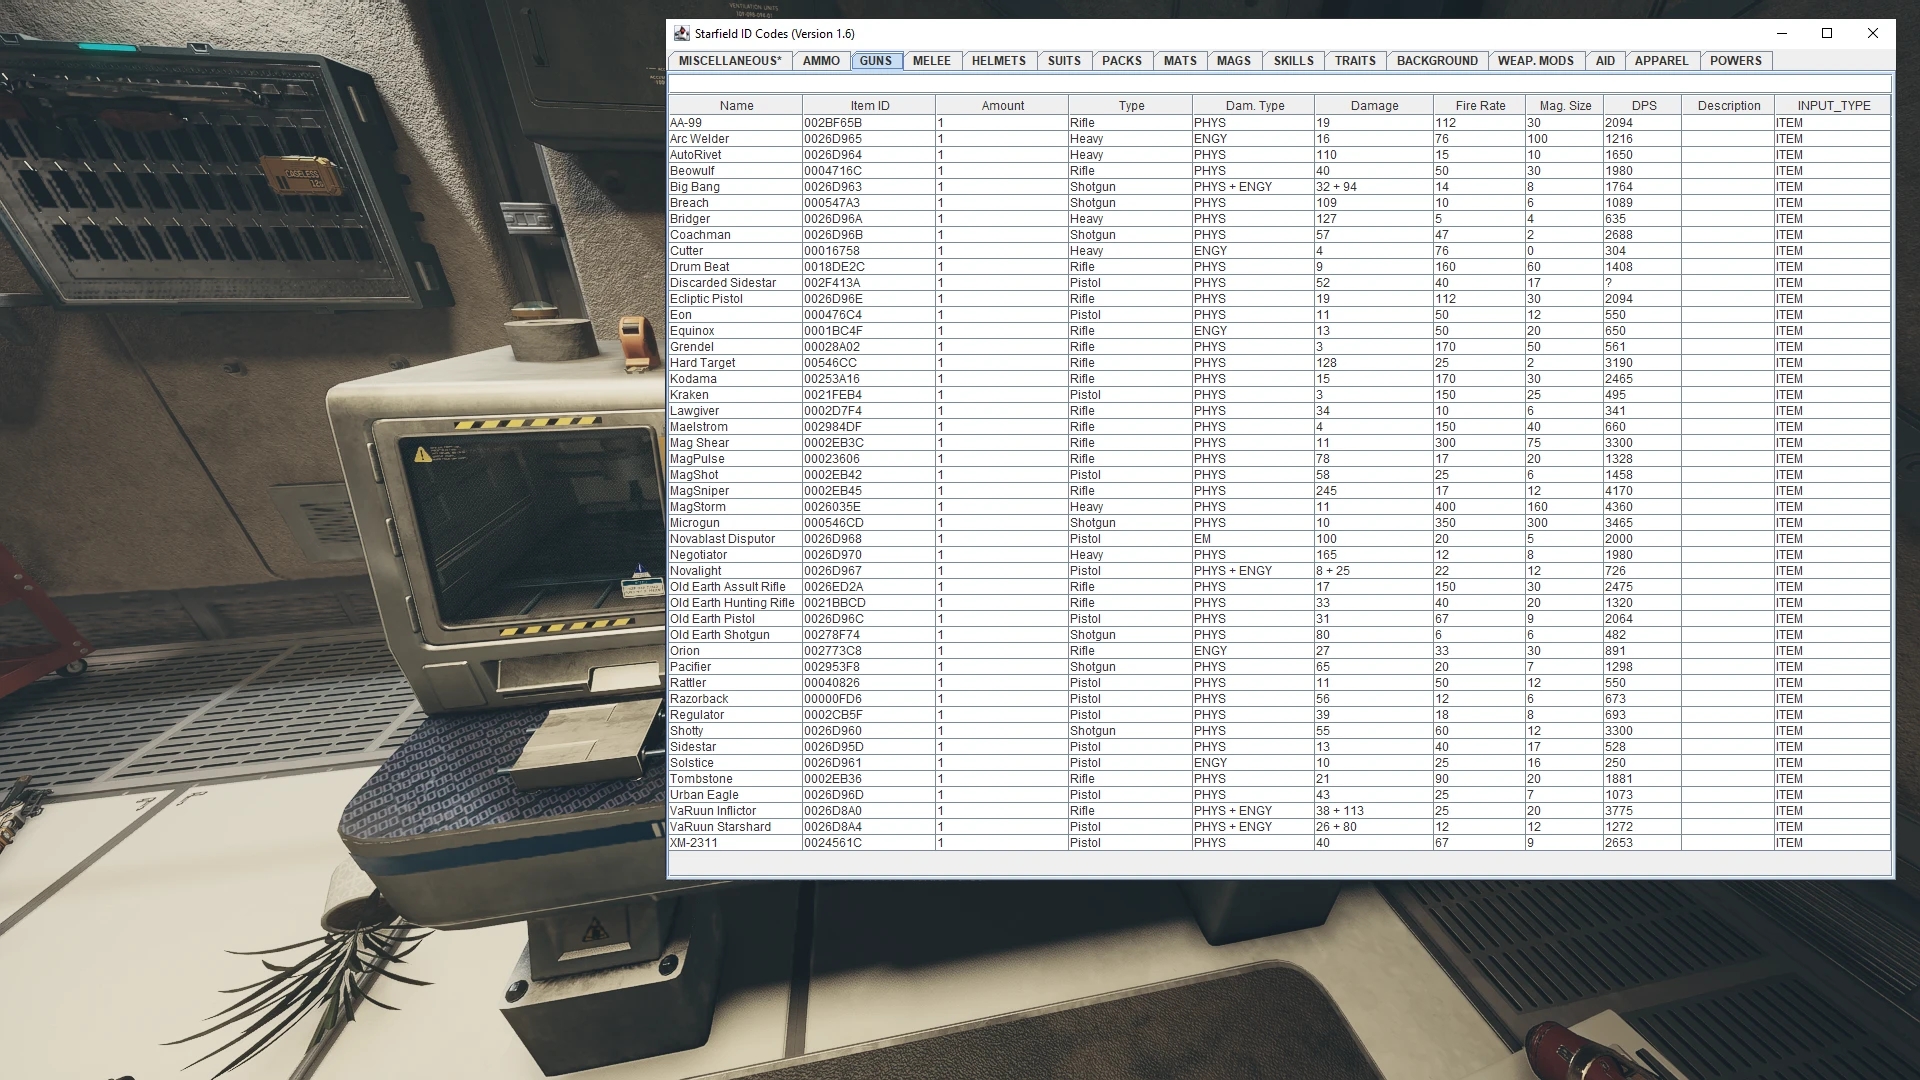The height and width of the screenshot is (1080, 1920).
Task: Select the Arc Welder name cell
Action: [735, 139]
